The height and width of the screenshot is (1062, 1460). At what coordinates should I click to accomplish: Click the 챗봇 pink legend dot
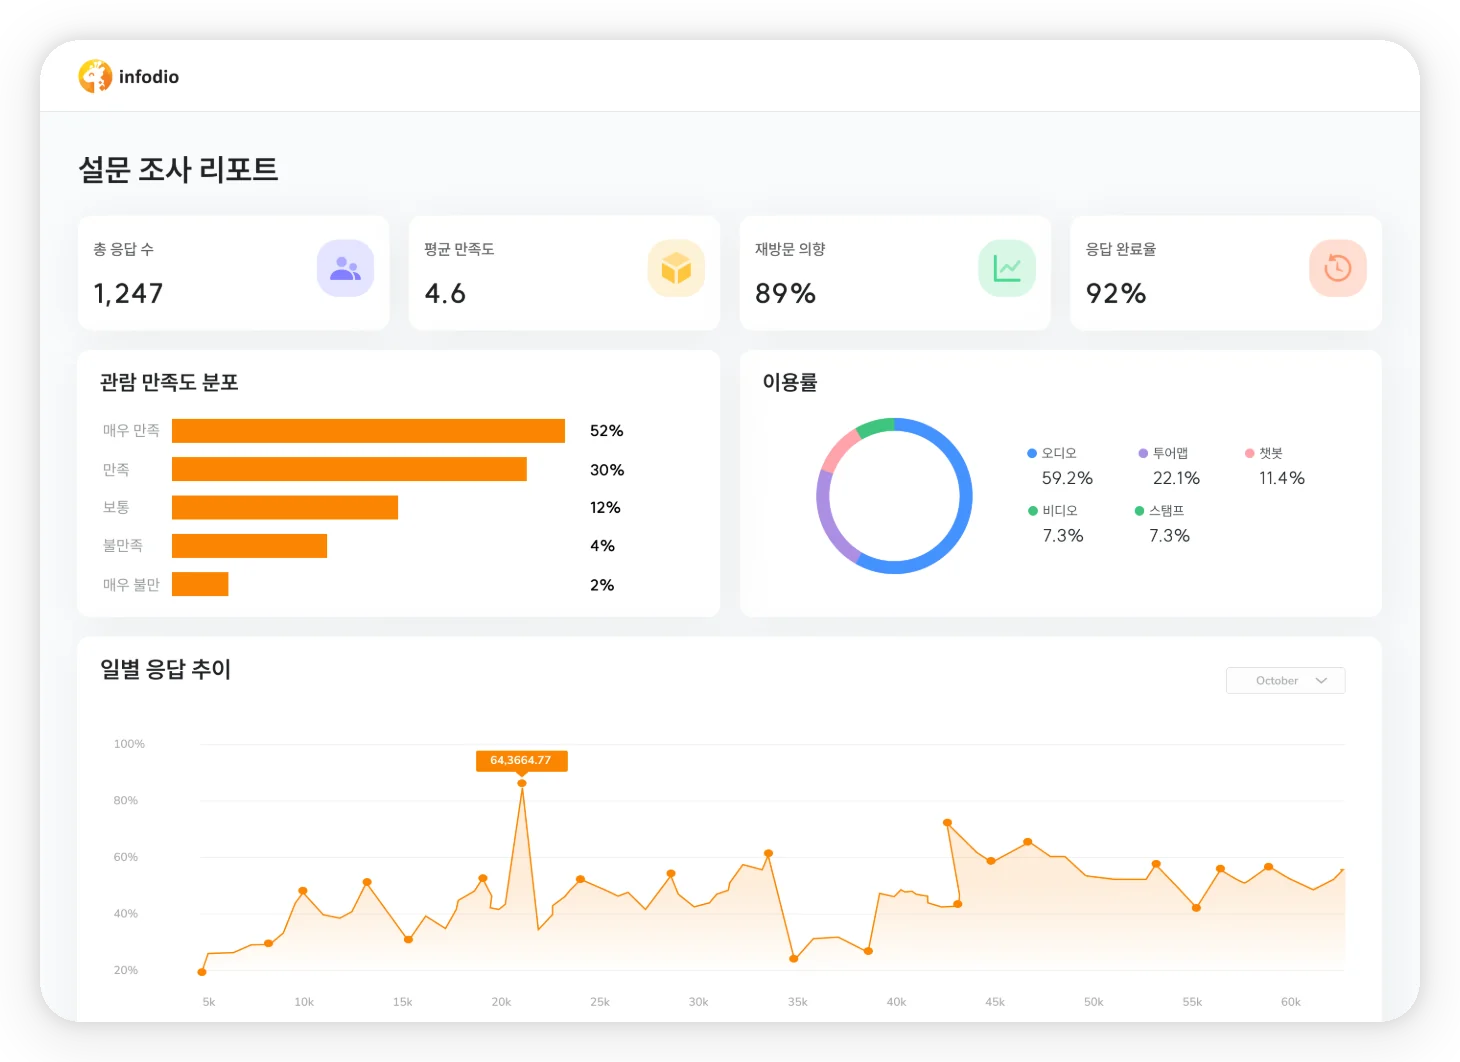tap(1249, 453)
